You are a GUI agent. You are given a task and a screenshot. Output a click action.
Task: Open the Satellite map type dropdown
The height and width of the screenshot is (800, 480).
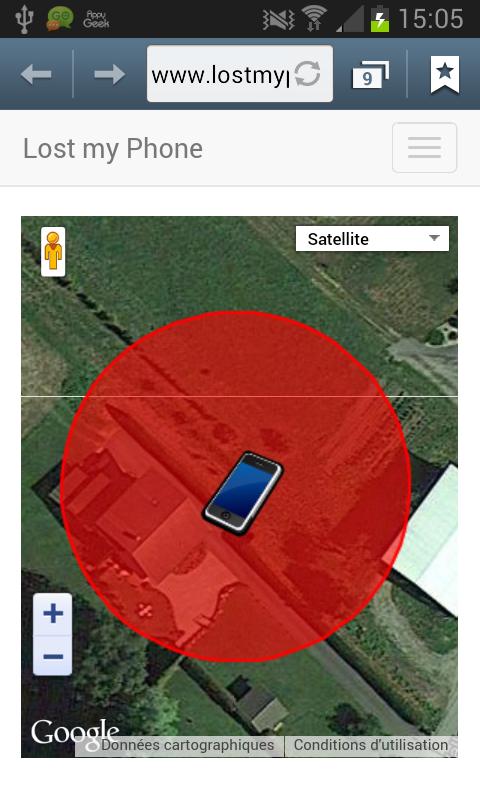372,239
